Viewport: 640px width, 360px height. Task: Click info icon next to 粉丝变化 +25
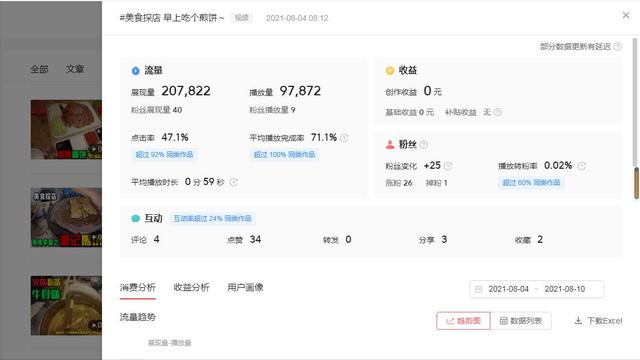[x=448, y=166]
